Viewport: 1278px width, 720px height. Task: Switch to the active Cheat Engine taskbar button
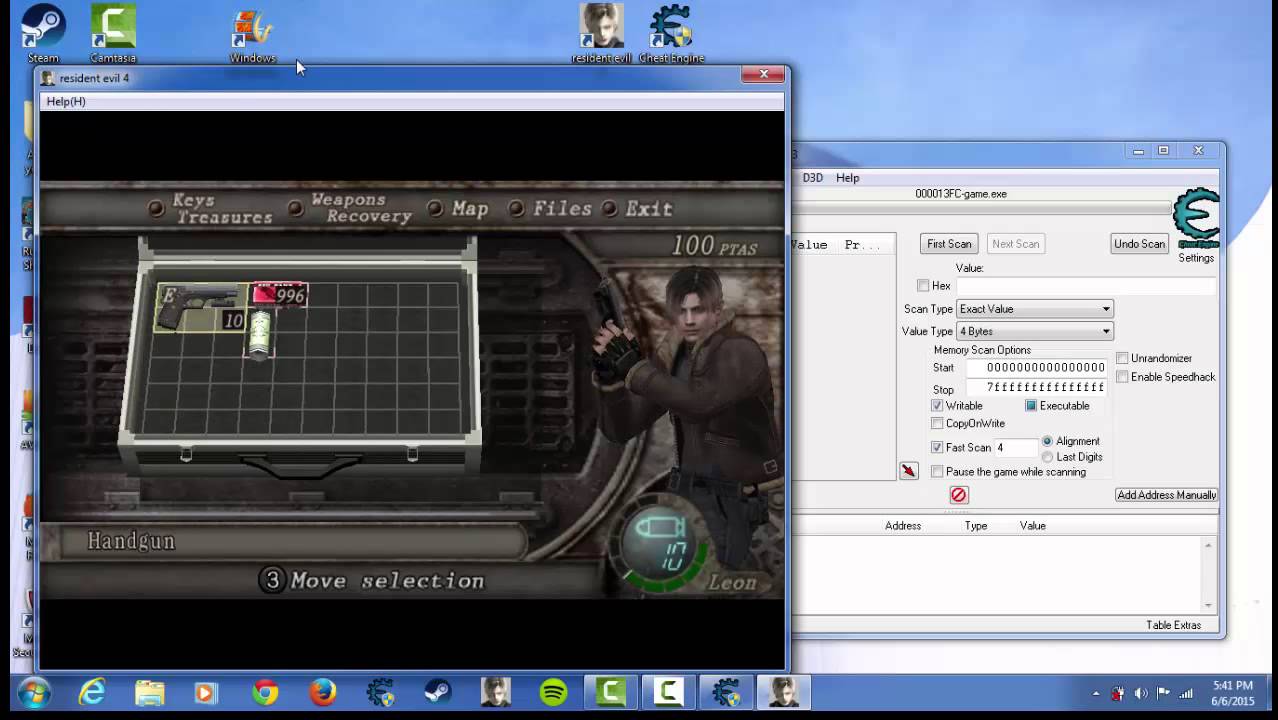[x=726, y=692]
